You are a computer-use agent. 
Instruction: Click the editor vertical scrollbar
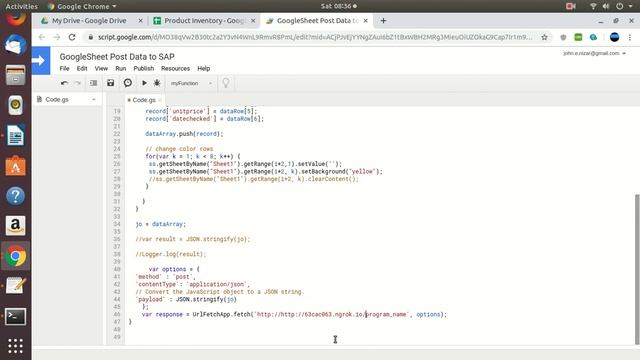point(637,269)
